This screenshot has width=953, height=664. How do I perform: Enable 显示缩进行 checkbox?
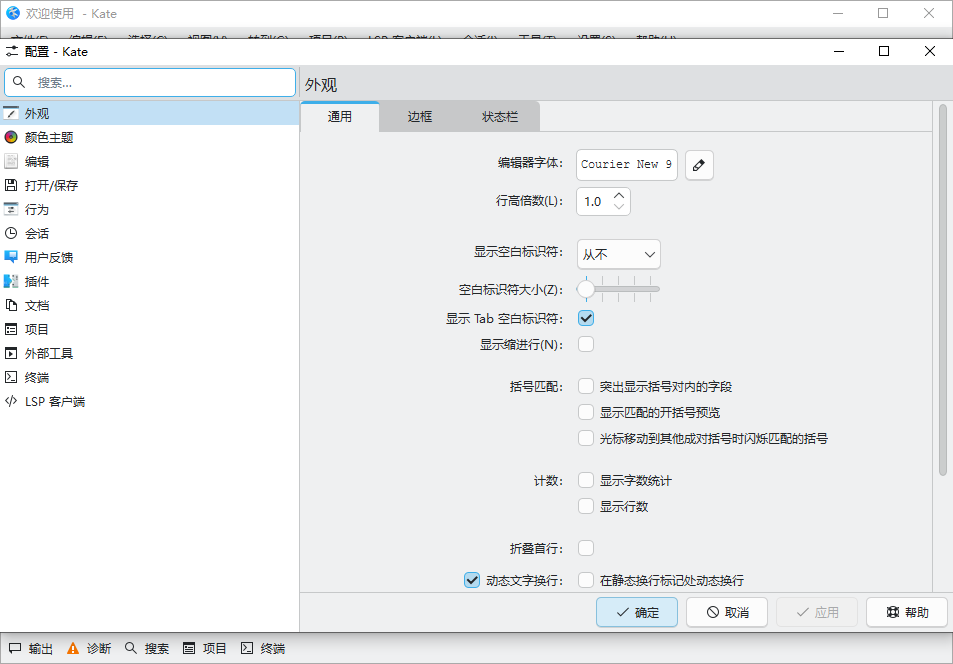tap(586, 345)
